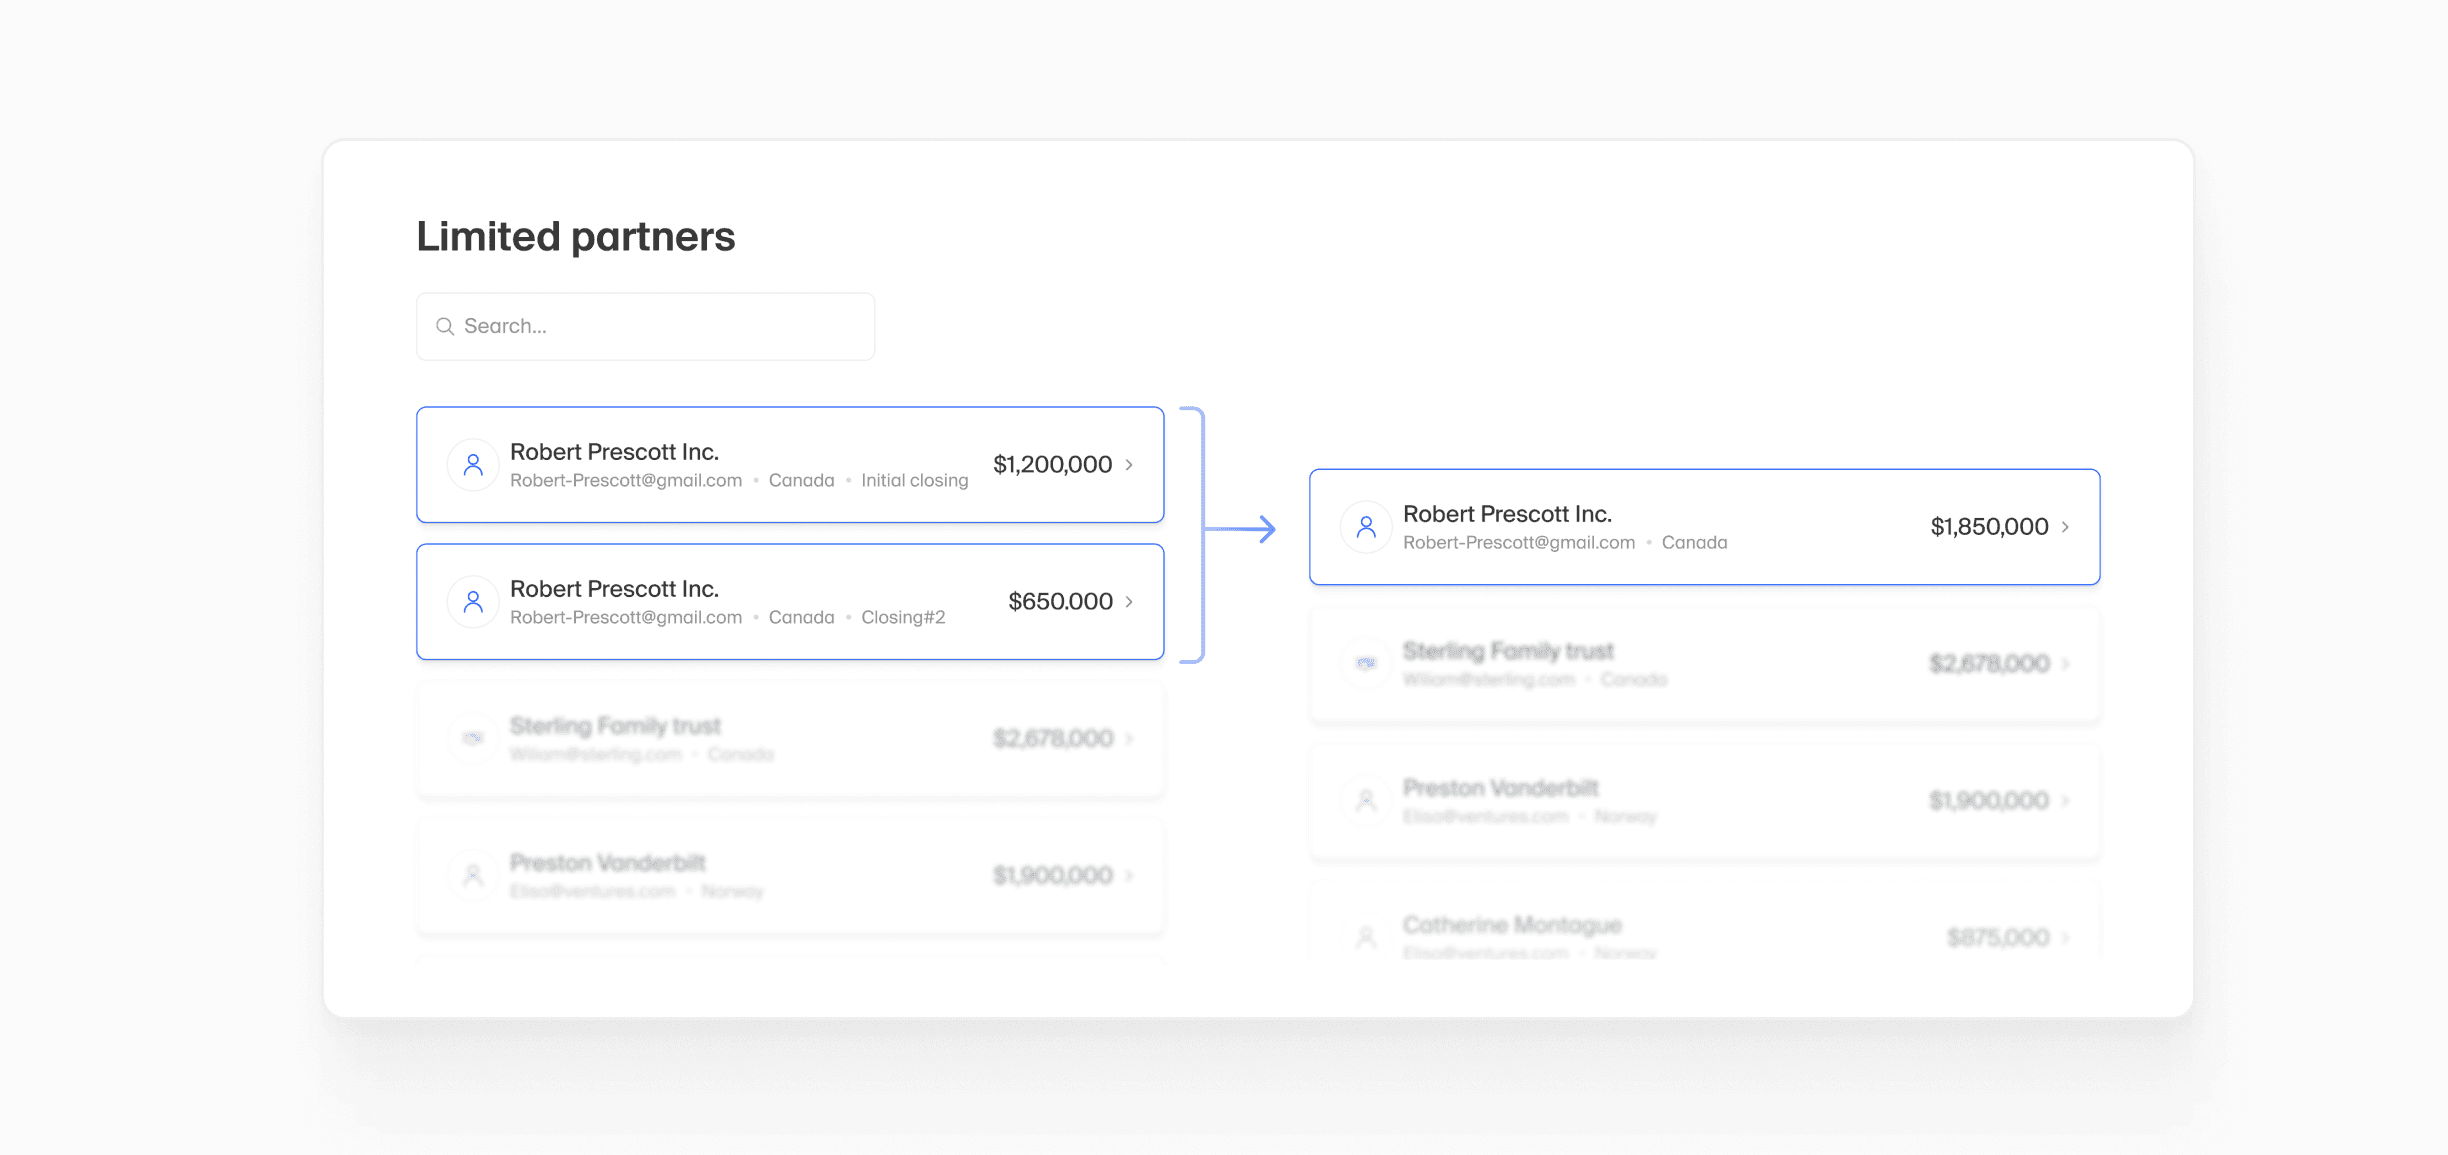The width and height of the screenshot is (2448, 1155).
Task: Click avatar icon of $650.000 Robert Prescott row
Action: [x=473, y=602]
